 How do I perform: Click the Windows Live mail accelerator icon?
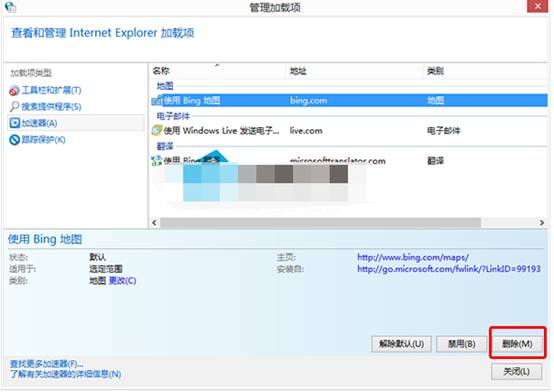157,130
